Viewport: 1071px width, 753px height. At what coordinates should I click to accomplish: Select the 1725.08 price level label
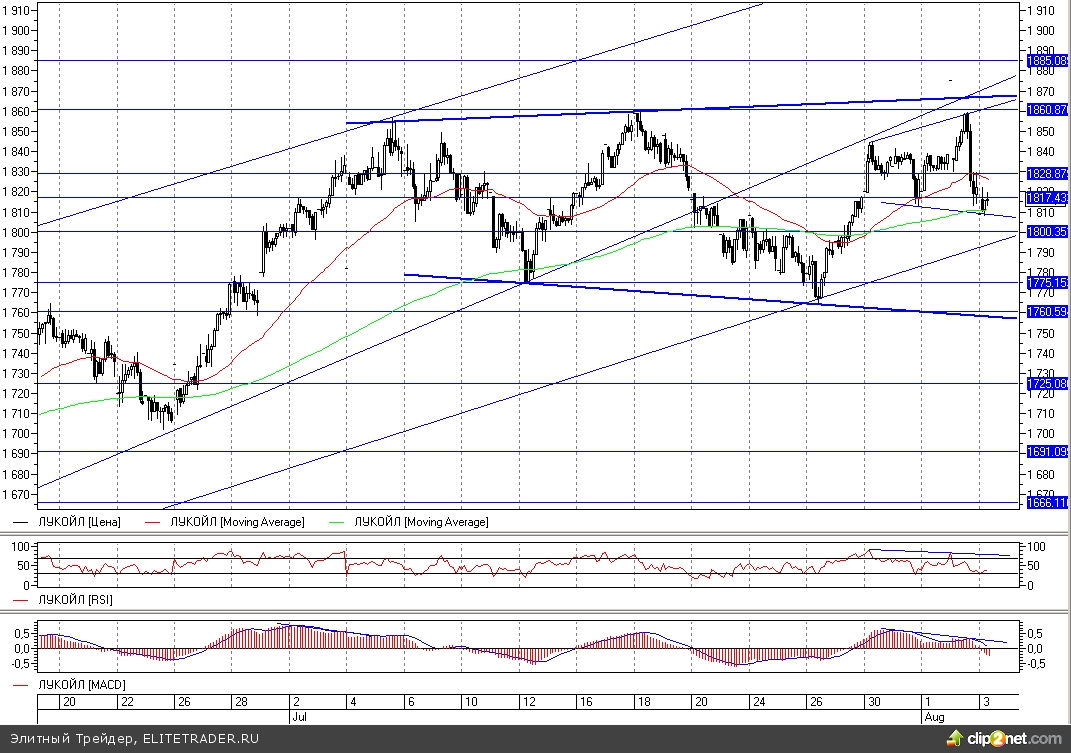[1047, 383]
